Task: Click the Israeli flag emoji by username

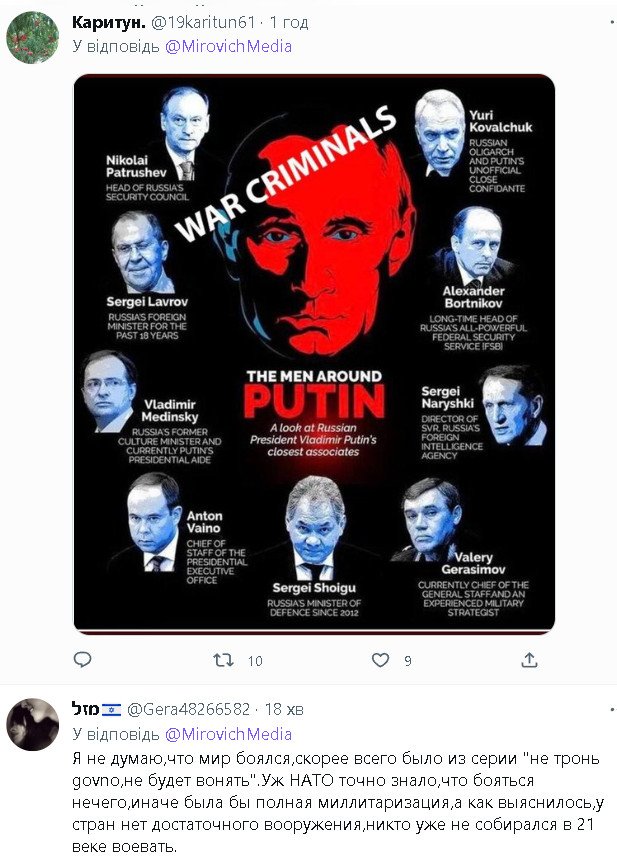Action: click(111, 710)
